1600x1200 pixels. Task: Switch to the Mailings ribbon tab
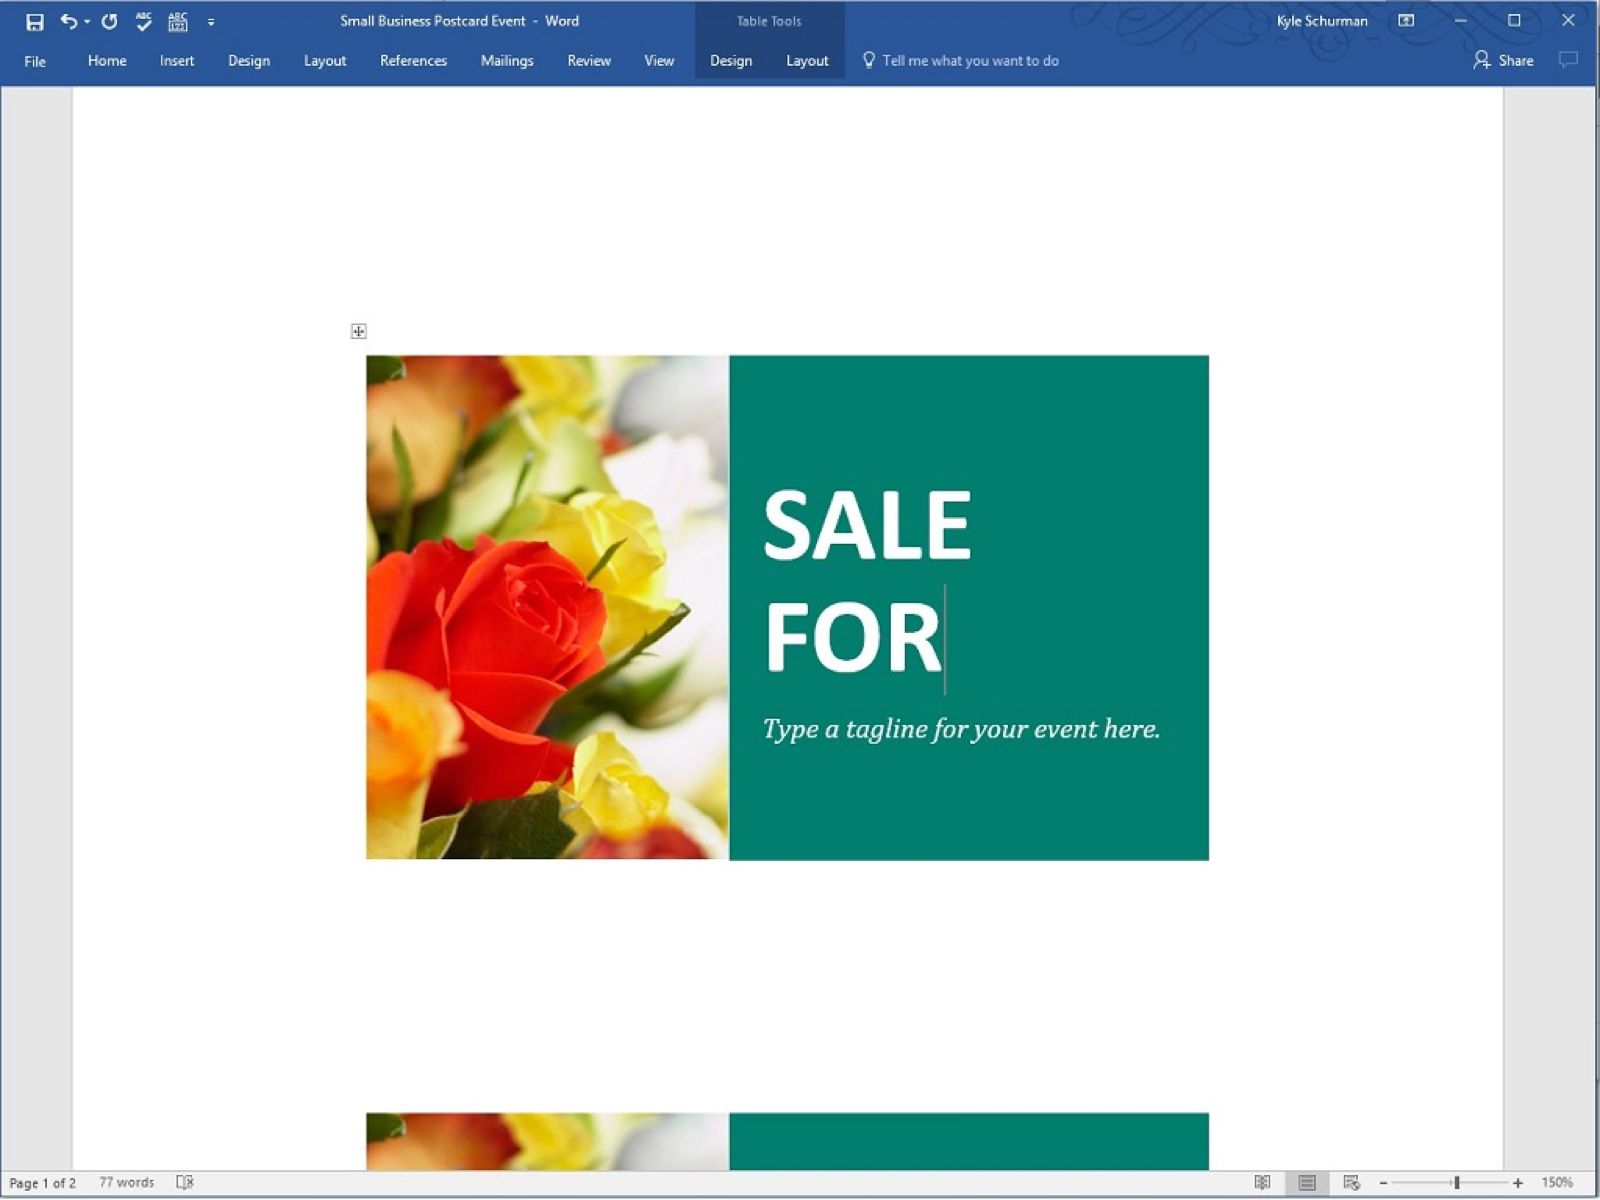(507, 60)
